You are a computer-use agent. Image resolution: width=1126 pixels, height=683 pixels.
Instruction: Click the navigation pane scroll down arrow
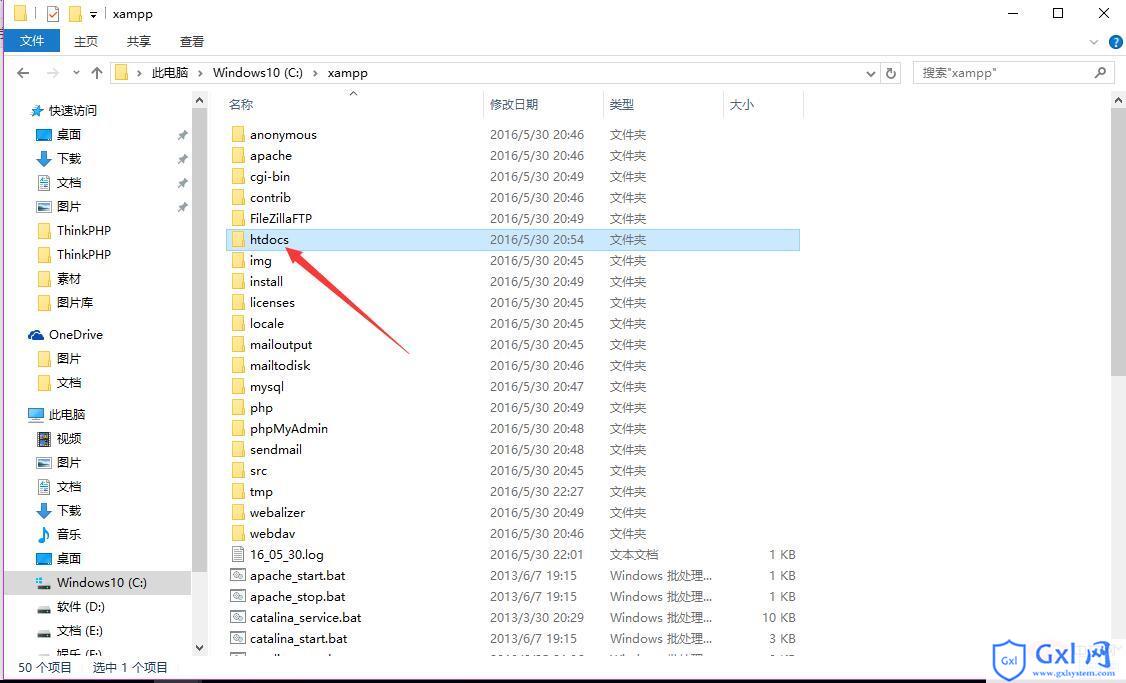(200, 647)
